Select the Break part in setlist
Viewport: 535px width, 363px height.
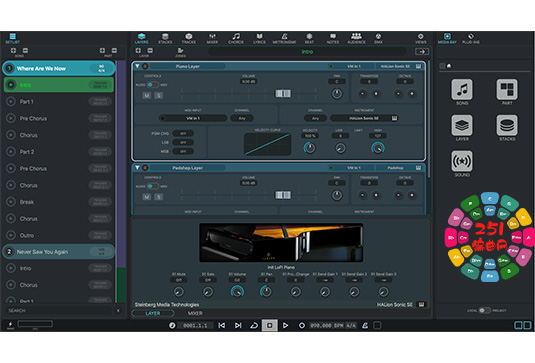[x=59, y=202]
